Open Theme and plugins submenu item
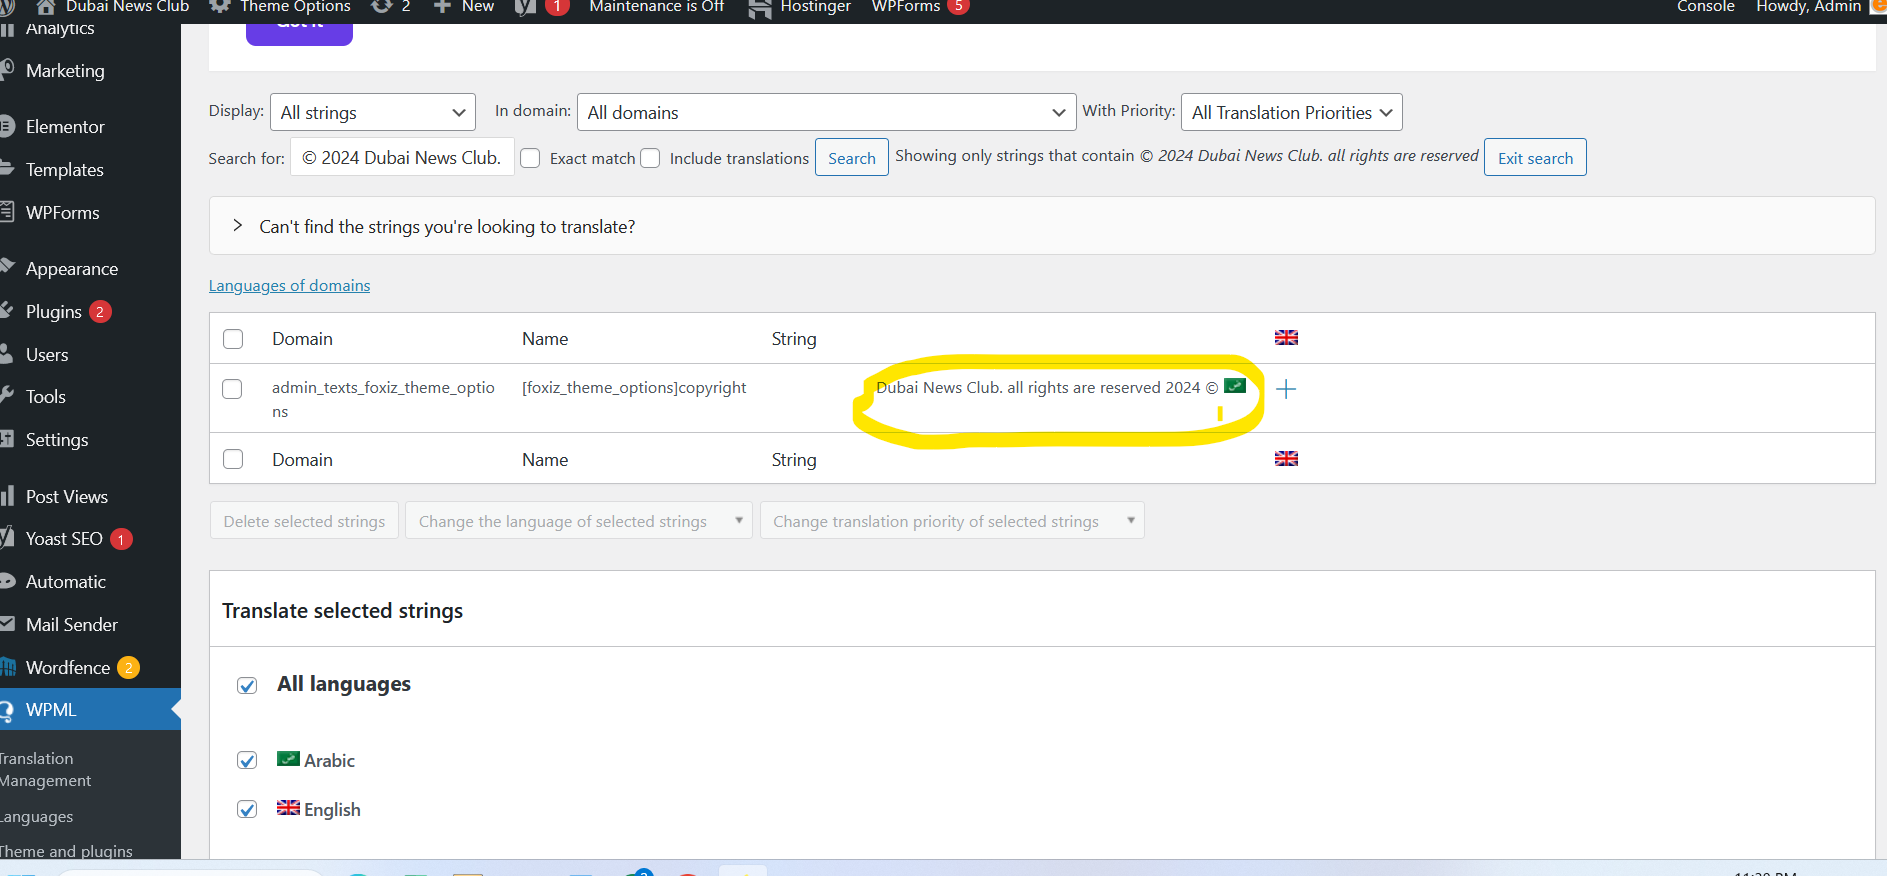Image resolution: width=1887 pixels, height=876 pixels. coord(66,851)
